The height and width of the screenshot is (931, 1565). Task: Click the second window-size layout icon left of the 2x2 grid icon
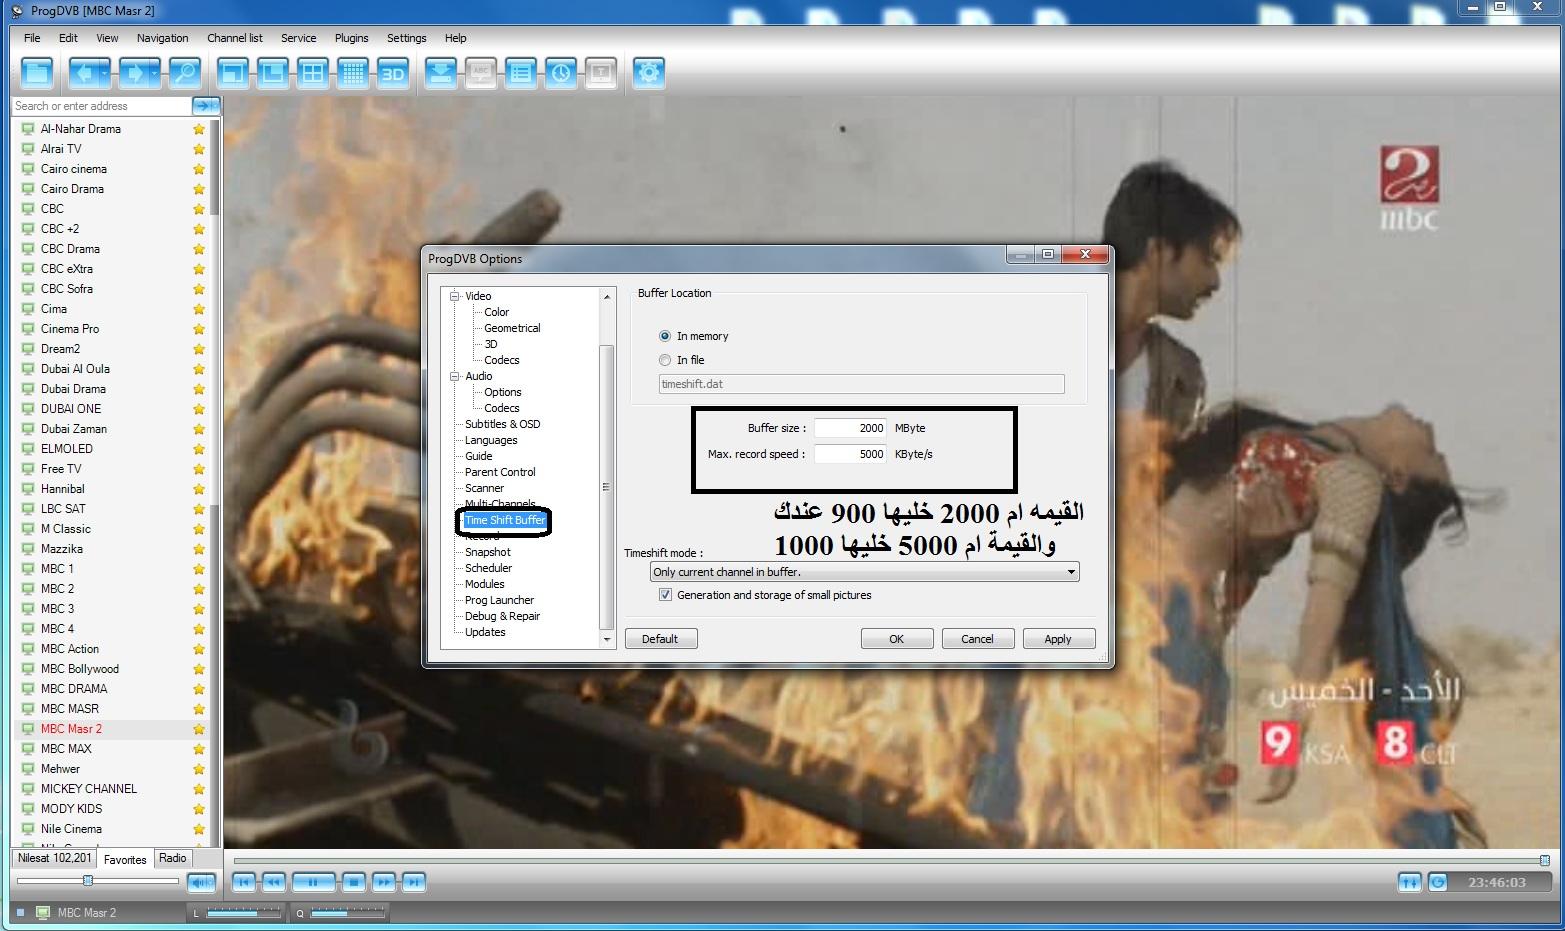273,73
